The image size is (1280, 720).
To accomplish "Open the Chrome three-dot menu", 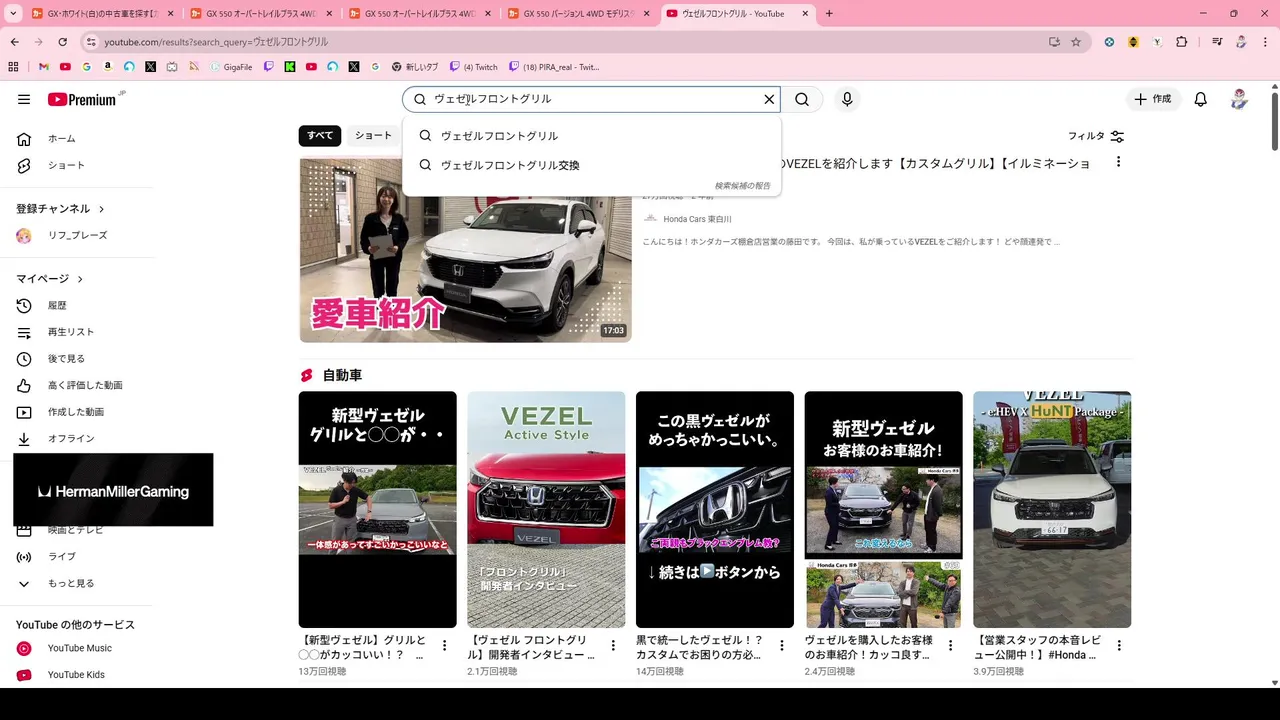I will click(x=1264, y=42).
